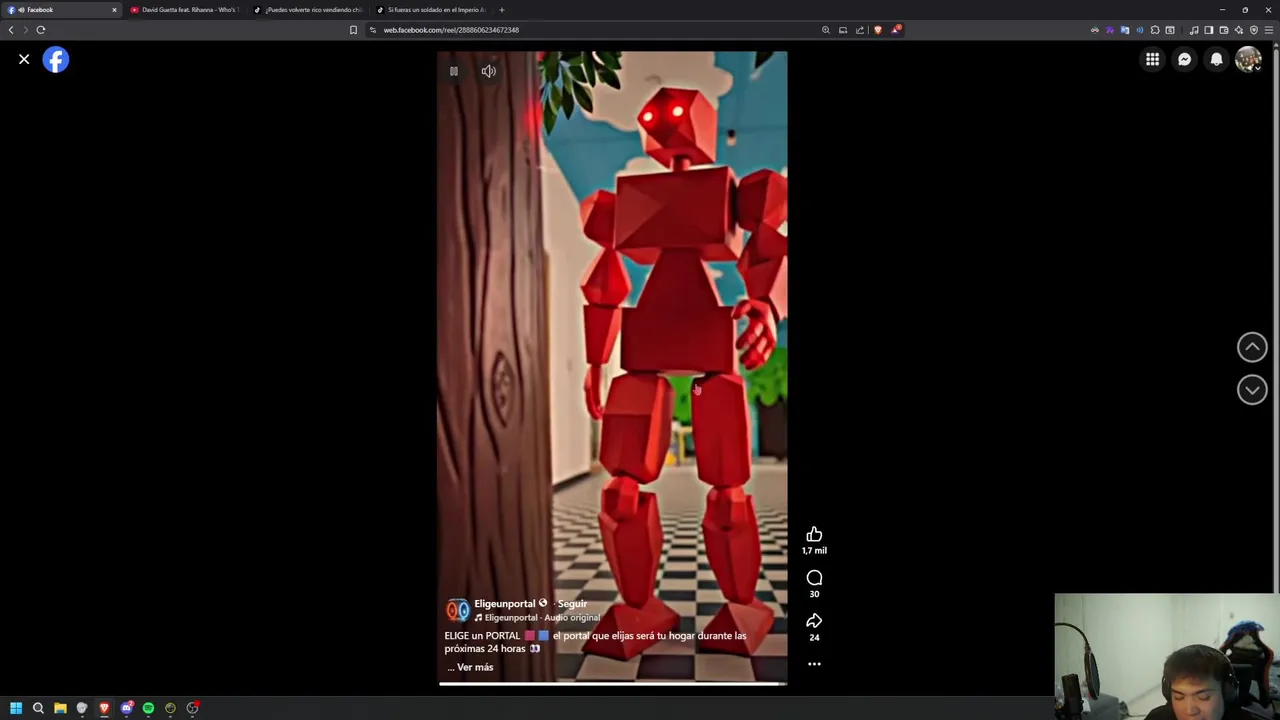
Task: Open the Eligeunportal profile name link
Action: (505, 603)
